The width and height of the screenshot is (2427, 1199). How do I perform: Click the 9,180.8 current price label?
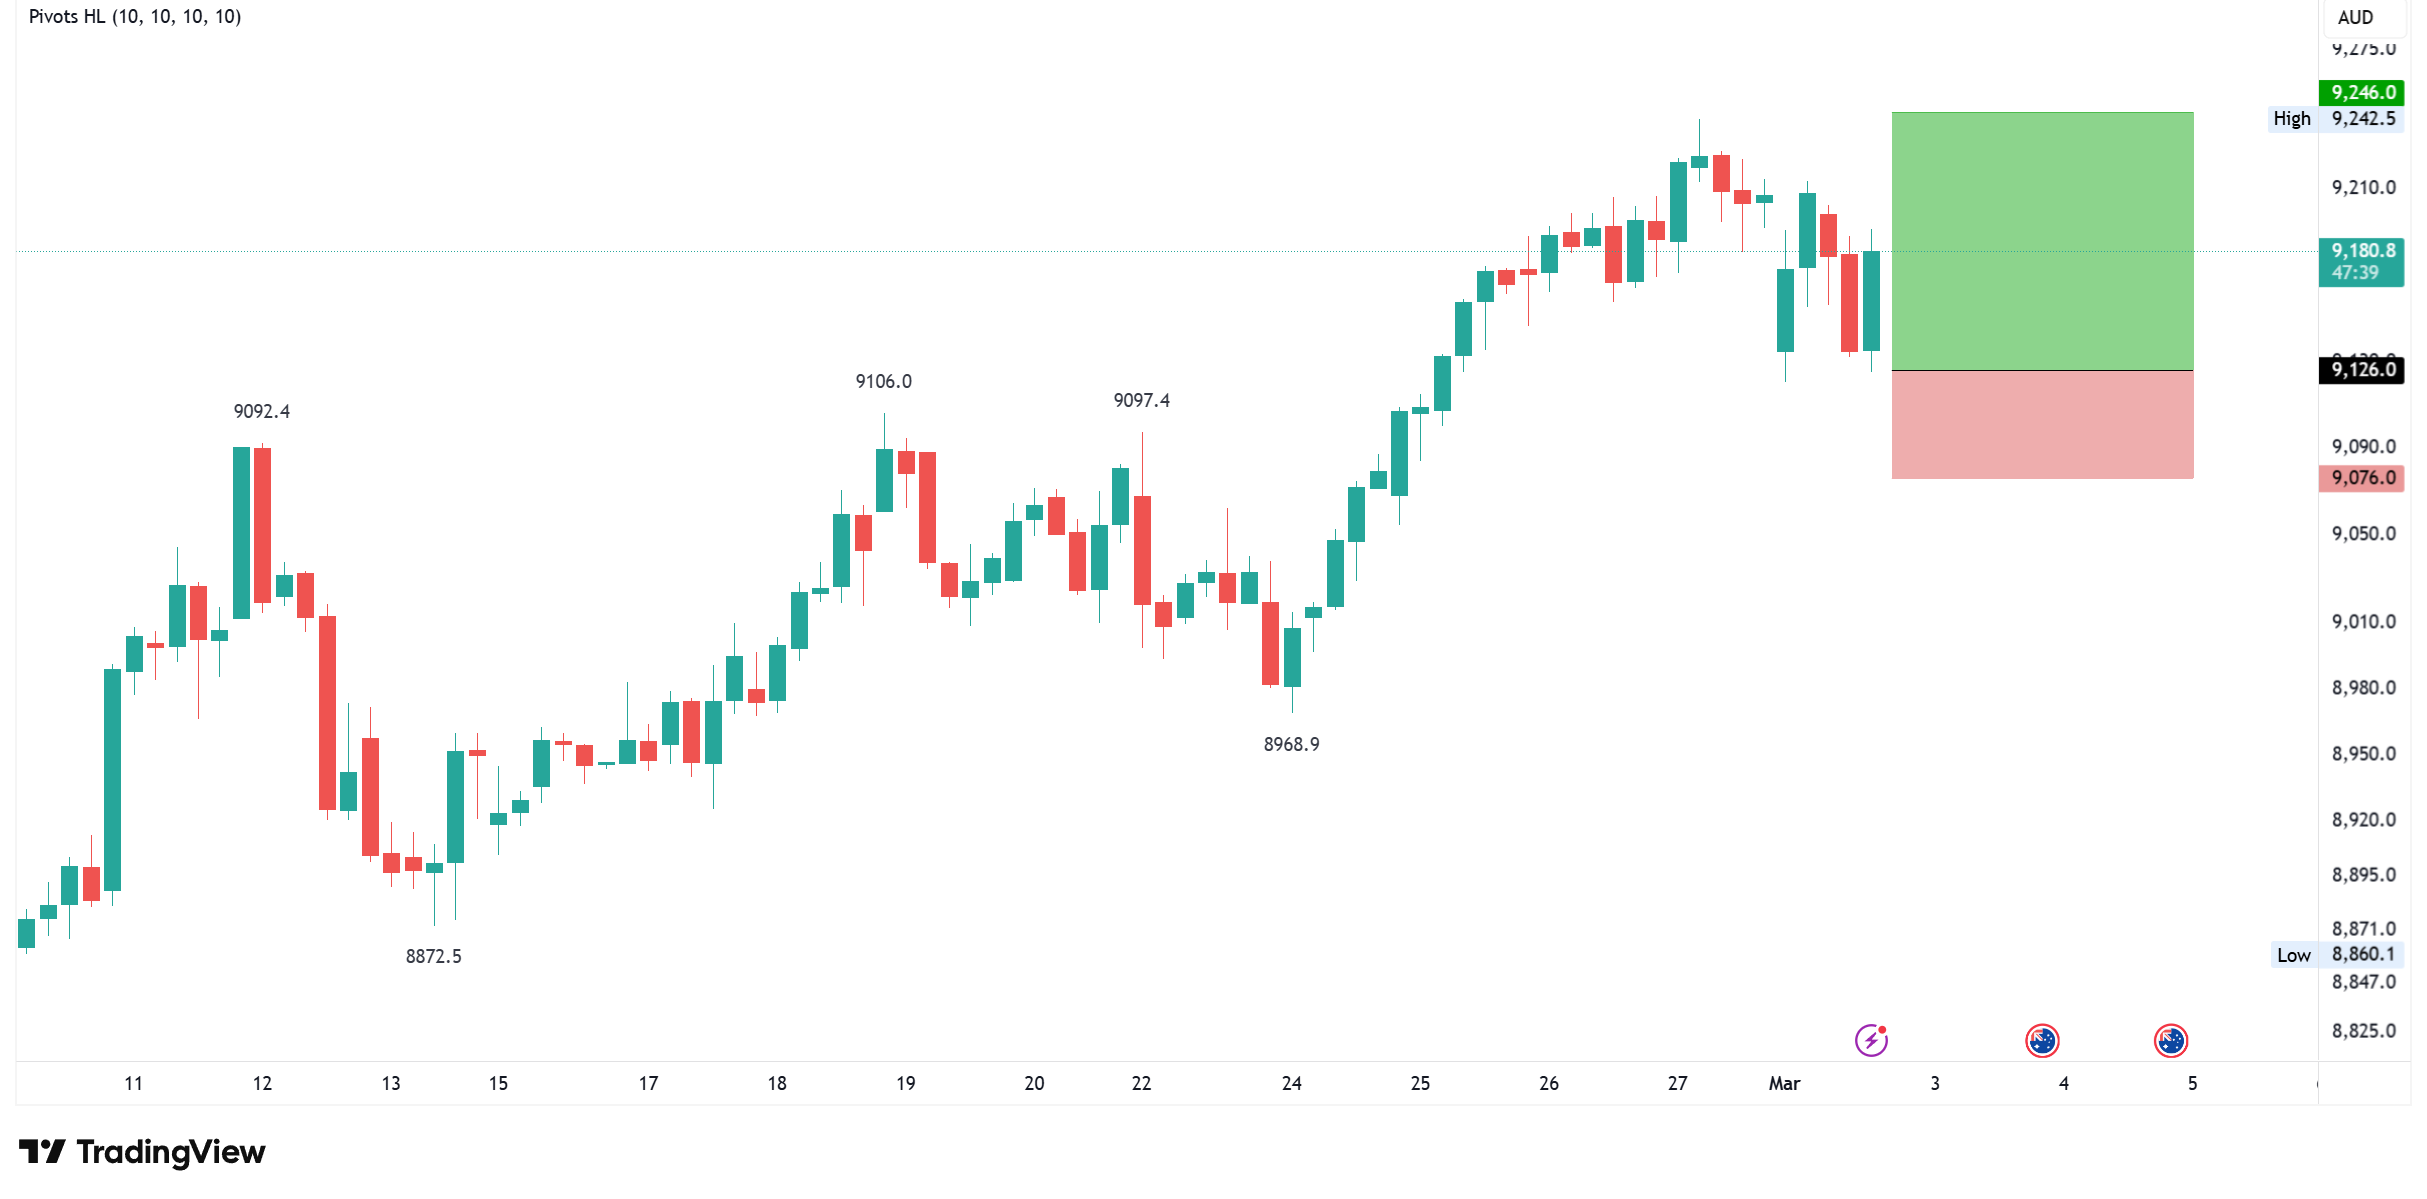coord(2362,260)
